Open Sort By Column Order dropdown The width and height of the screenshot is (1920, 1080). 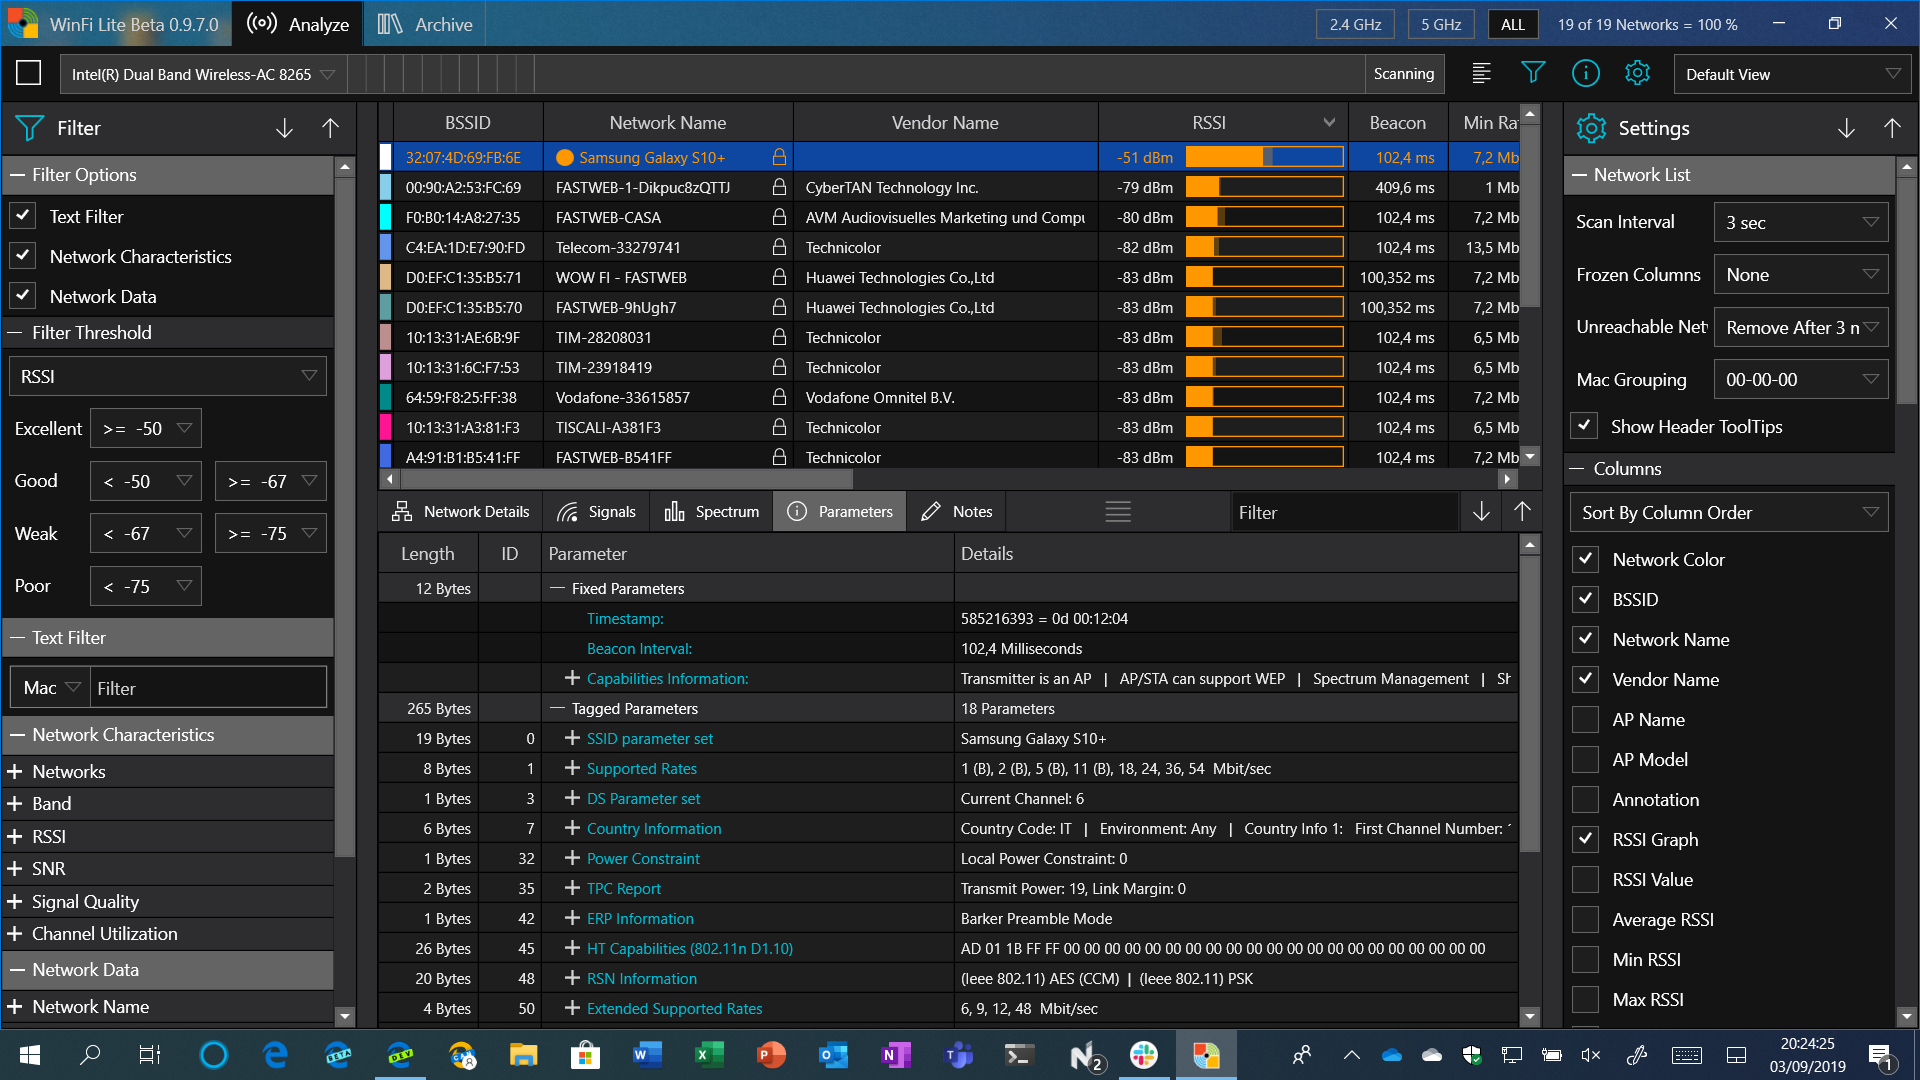pyautogui.click(x=1729, y=512)
